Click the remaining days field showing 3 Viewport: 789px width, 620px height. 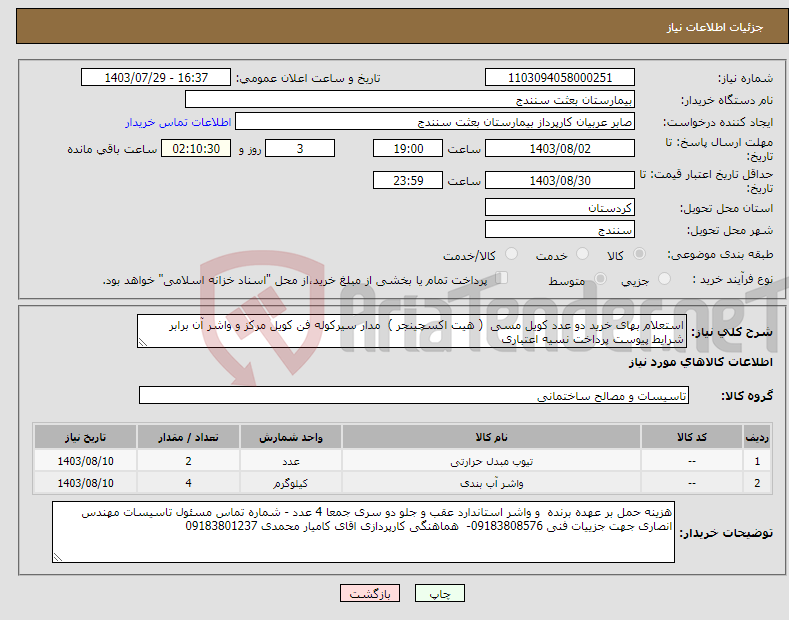[x=300, y=148]
